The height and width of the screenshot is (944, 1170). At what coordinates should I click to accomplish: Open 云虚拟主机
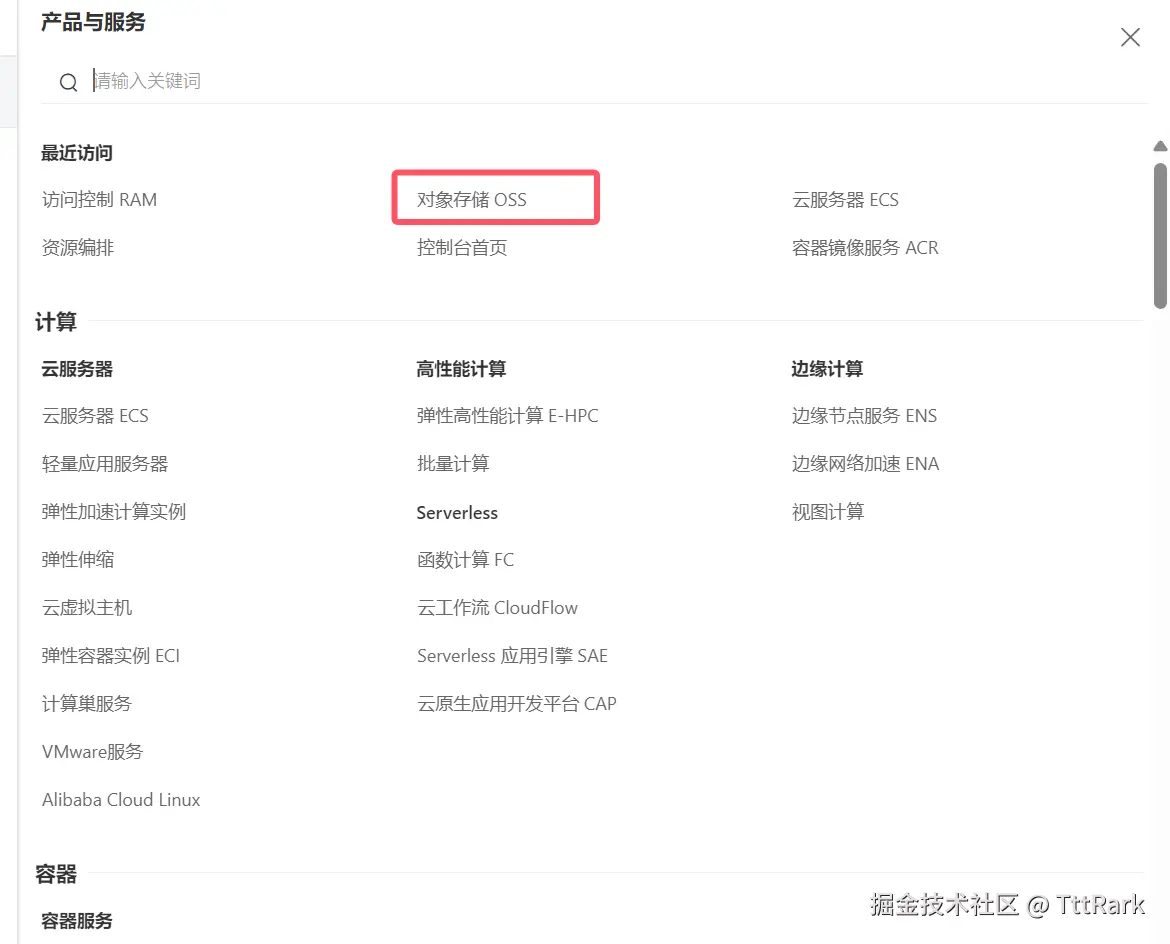coord(87,607)
